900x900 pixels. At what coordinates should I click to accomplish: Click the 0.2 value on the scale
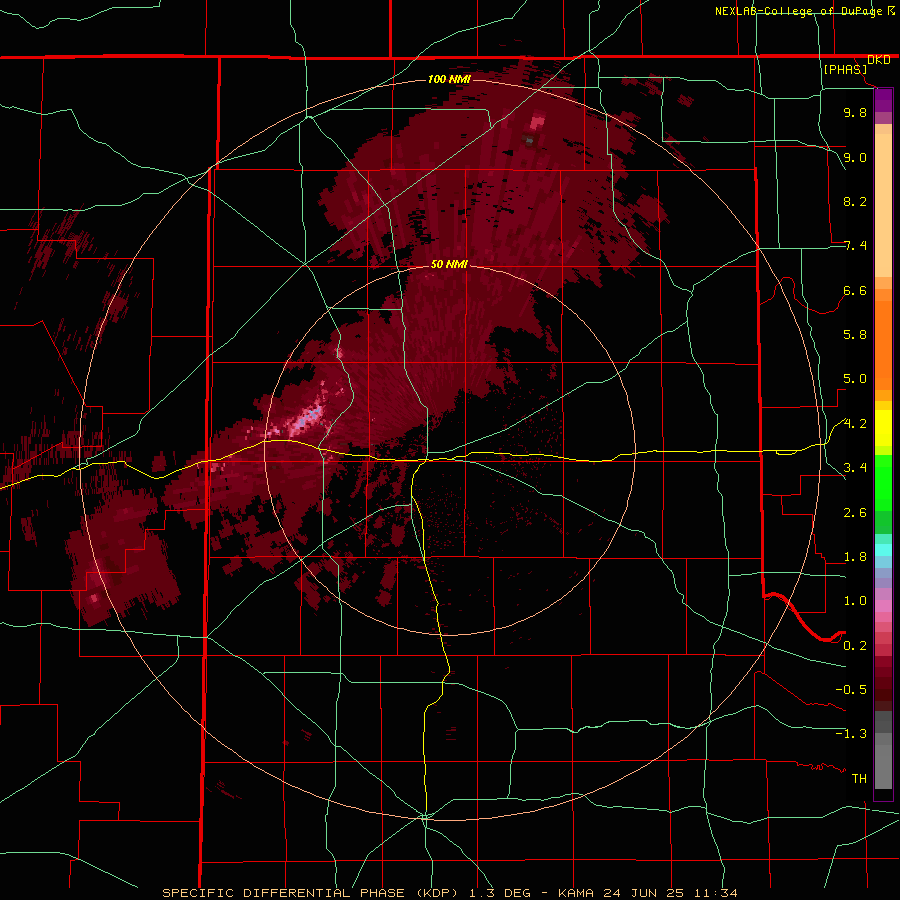pyautogui.click(x=855, y=646)
